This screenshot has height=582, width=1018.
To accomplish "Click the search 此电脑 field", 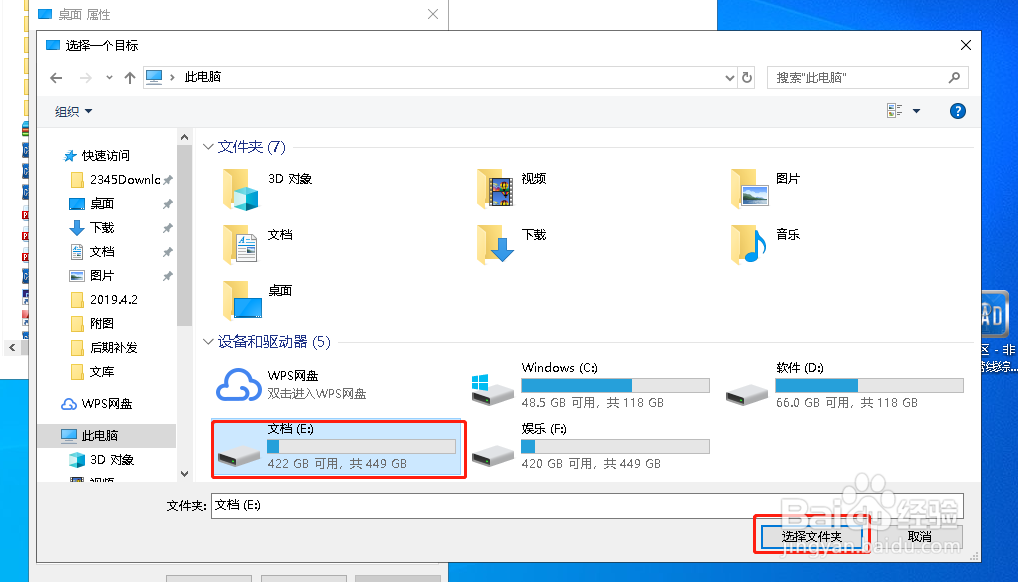I will coord(867,78).
